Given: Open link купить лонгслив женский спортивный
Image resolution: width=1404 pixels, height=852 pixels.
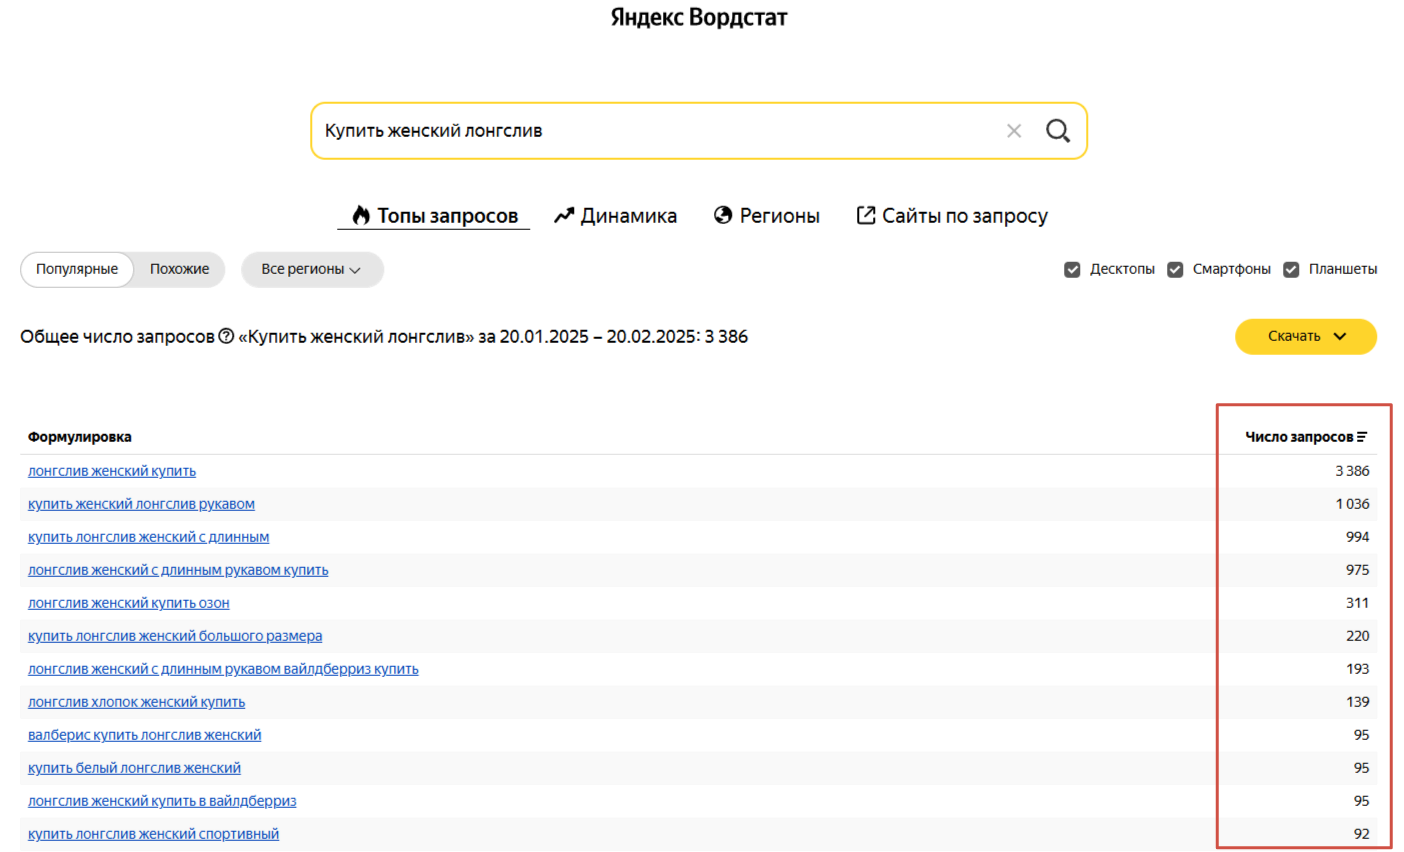Looking at the screenshot, I should pyautogui.click(x=153, y=834).
